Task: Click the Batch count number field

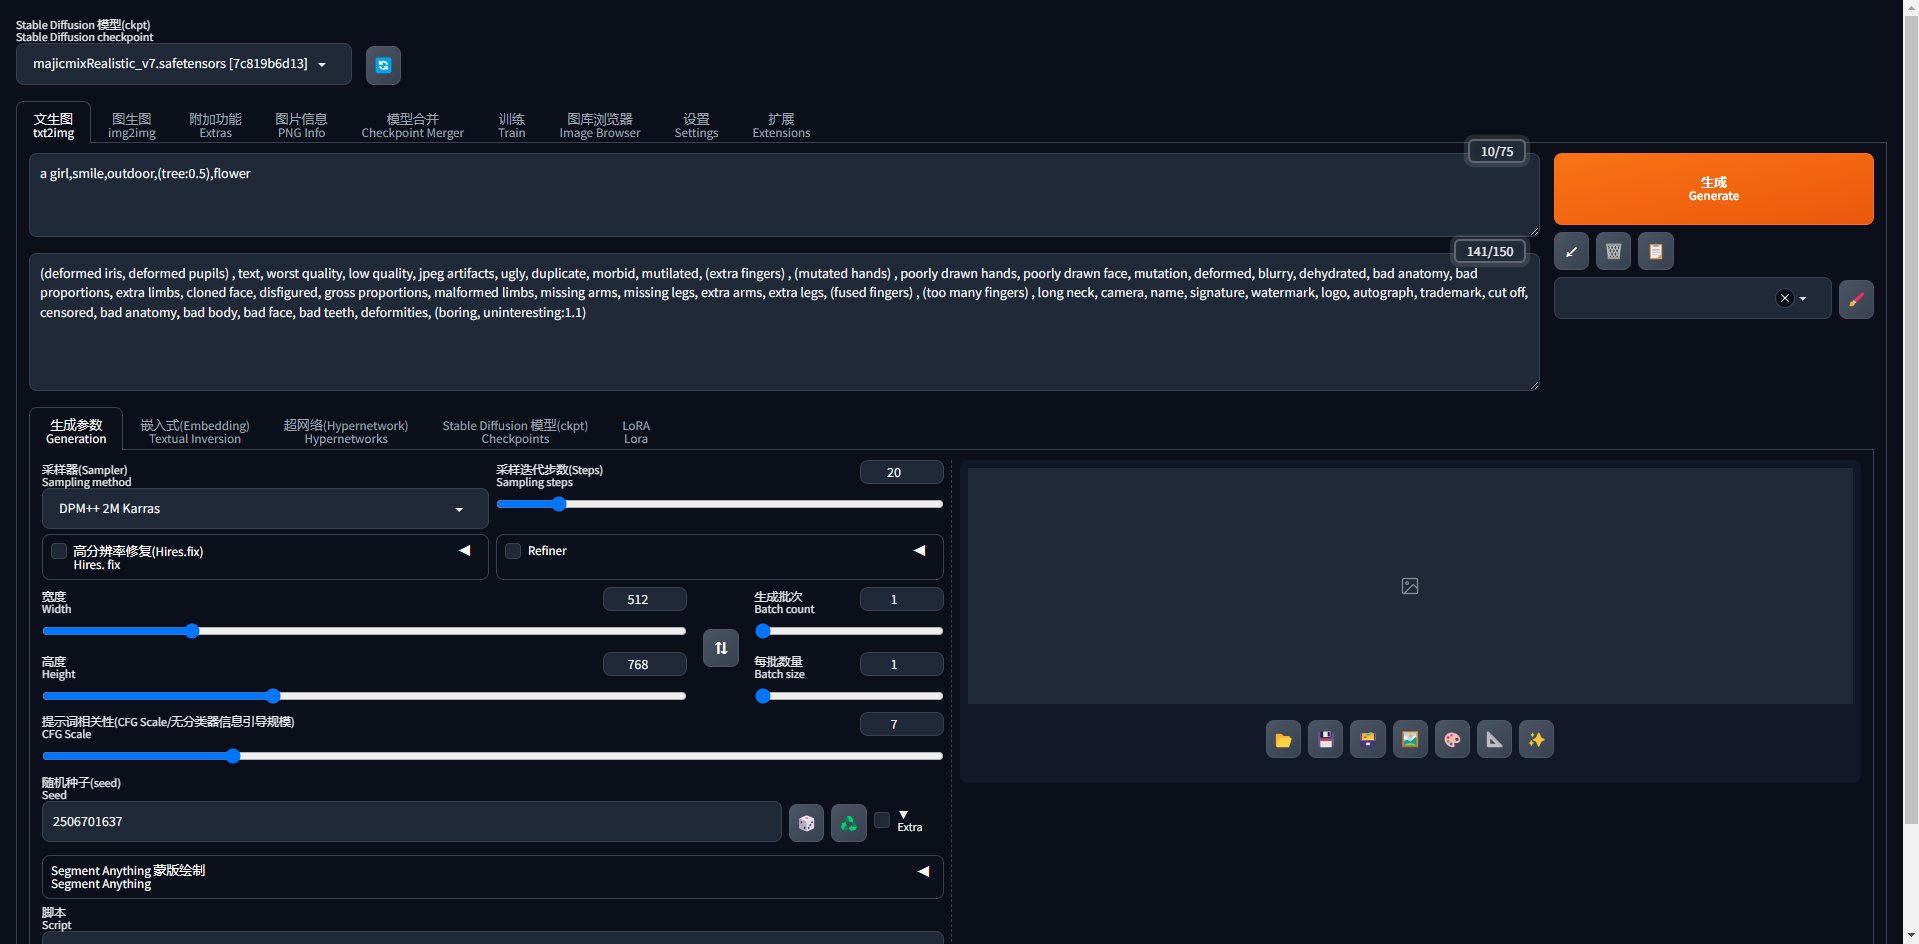Action: (x=901, y=599)
